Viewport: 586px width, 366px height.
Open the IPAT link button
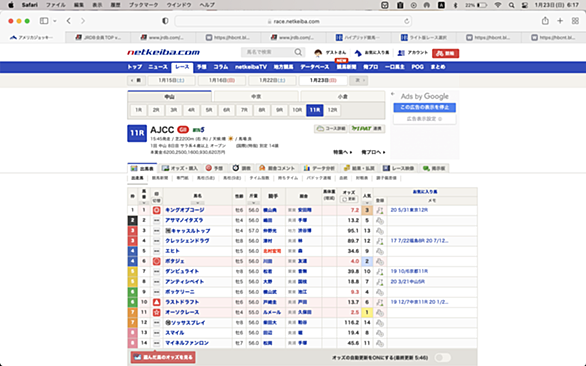pos(367,129)
